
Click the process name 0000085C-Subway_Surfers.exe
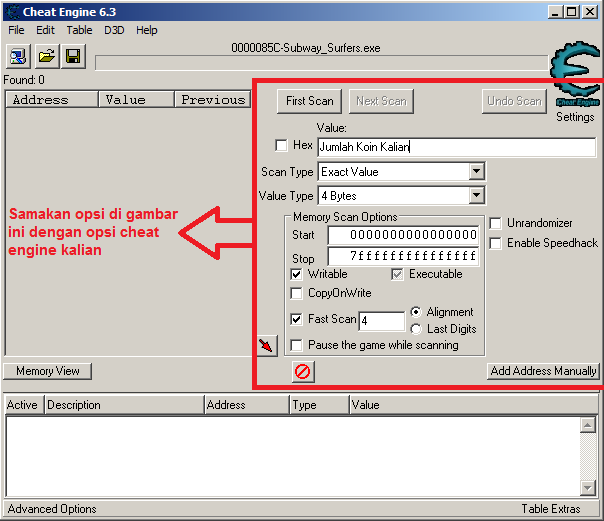pyautogui.click(x=305, y=48)
